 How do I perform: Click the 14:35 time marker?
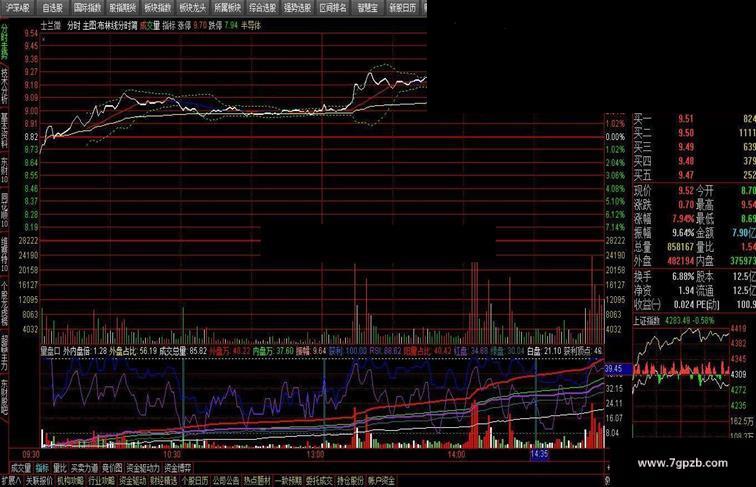[539, 454]
